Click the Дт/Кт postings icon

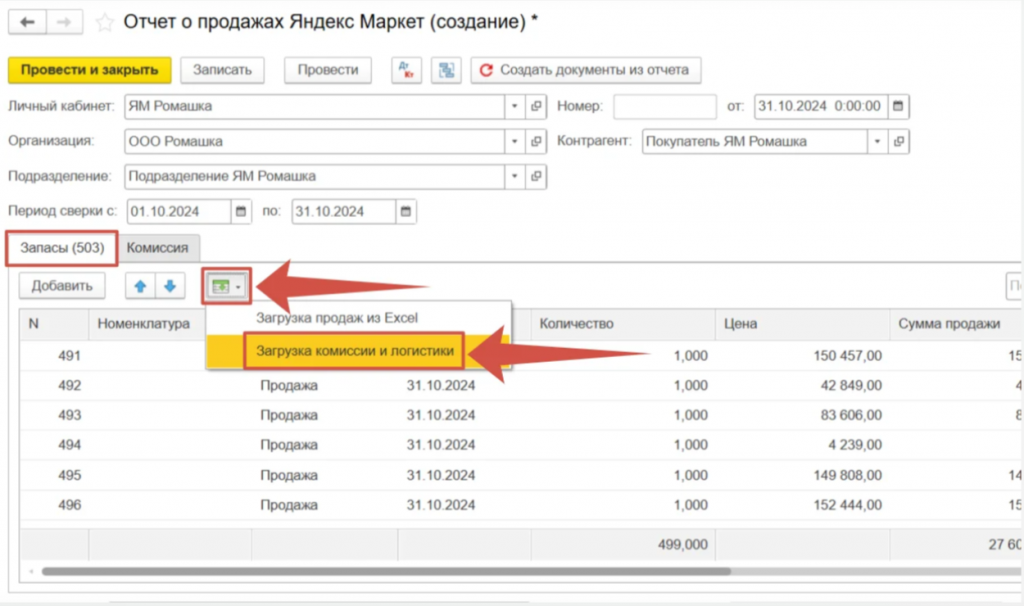click(406, 70)
